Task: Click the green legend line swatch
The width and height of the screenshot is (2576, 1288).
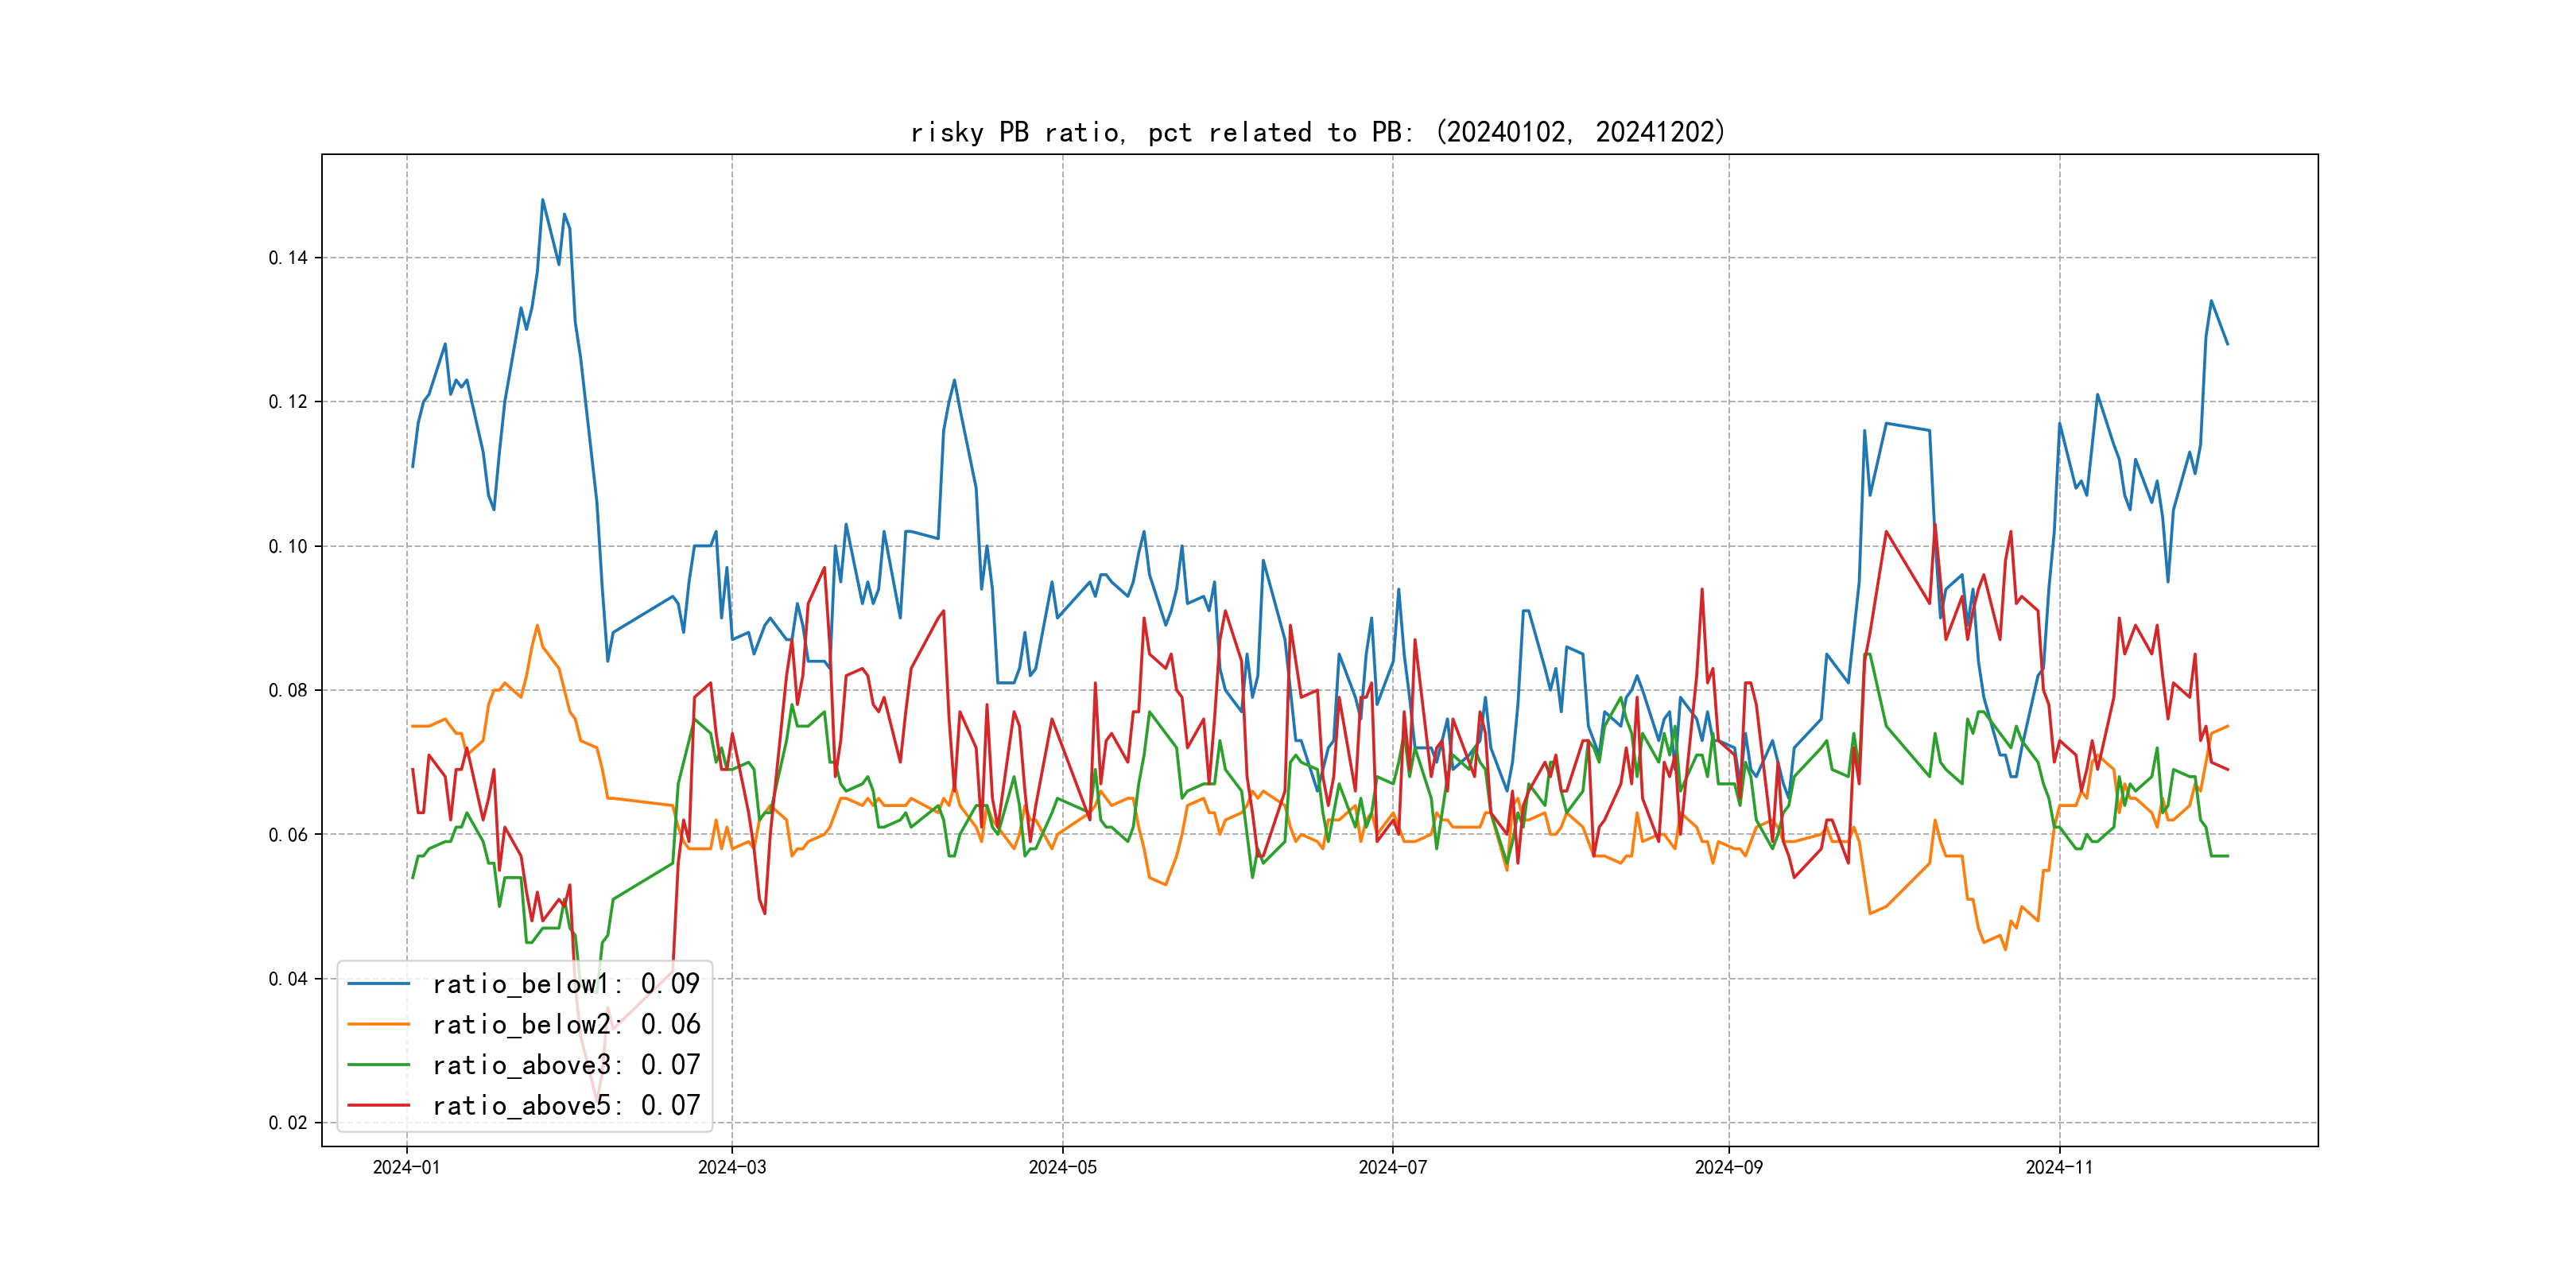Action: (x=378, y=1065)
